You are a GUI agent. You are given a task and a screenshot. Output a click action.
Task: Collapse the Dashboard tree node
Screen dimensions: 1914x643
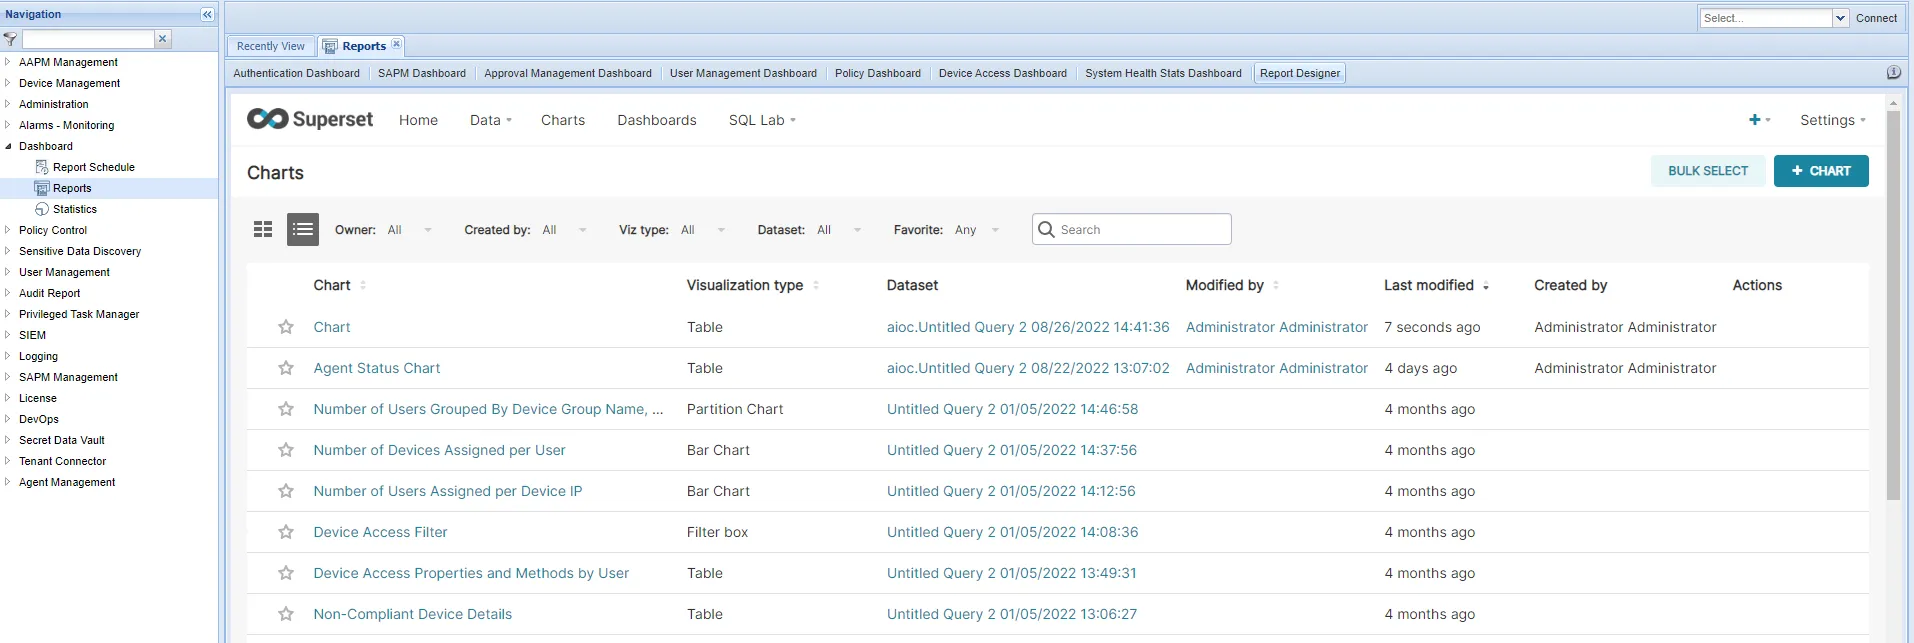click(x=8, y=146)
